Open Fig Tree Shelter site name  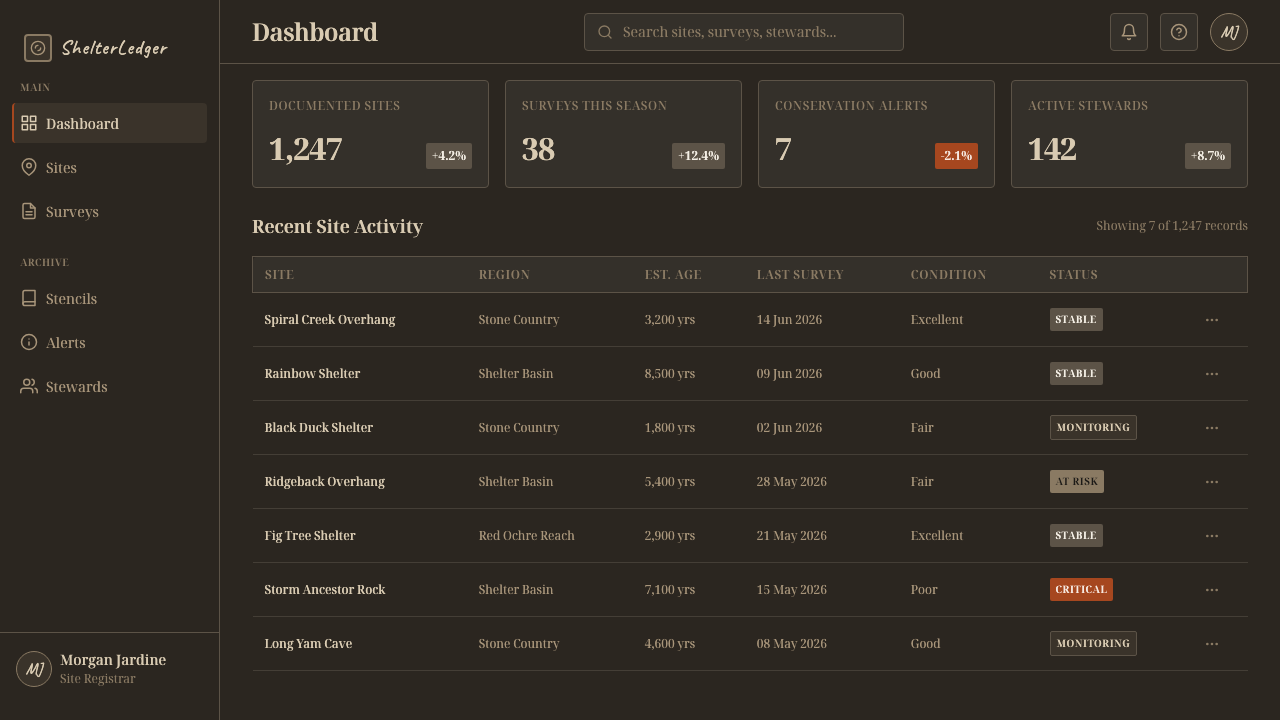[x=310, y=536]
